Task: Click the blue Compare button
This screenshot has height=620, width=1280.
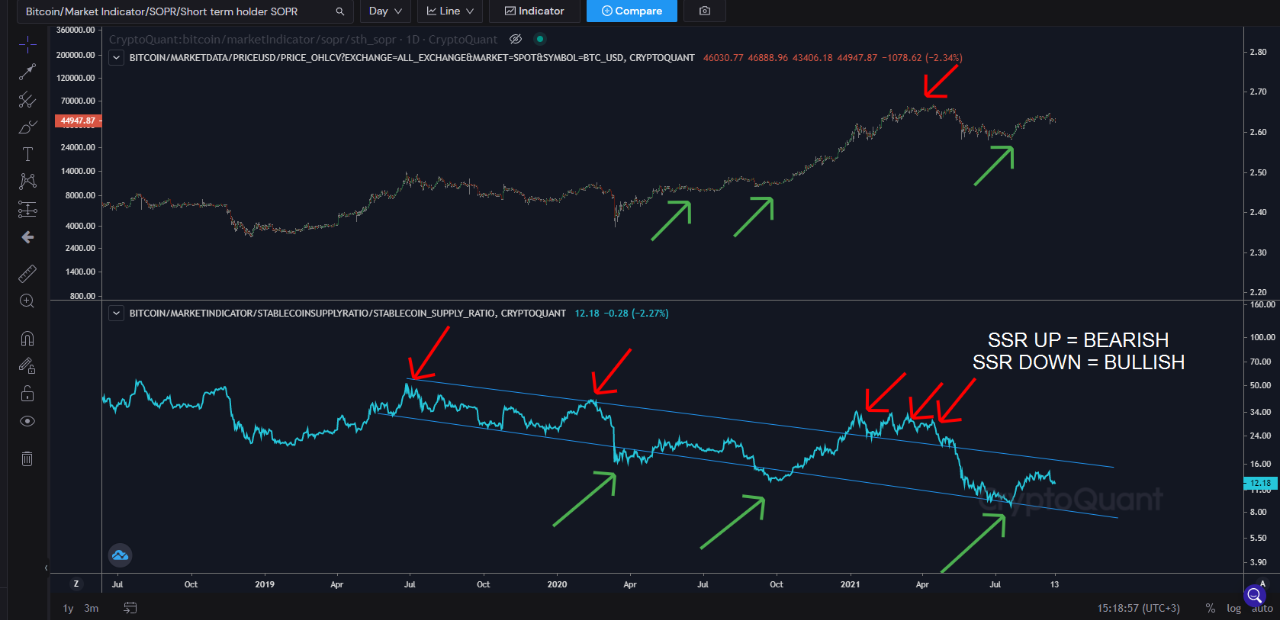Action: pyautogui.click(x=631, y=11)
